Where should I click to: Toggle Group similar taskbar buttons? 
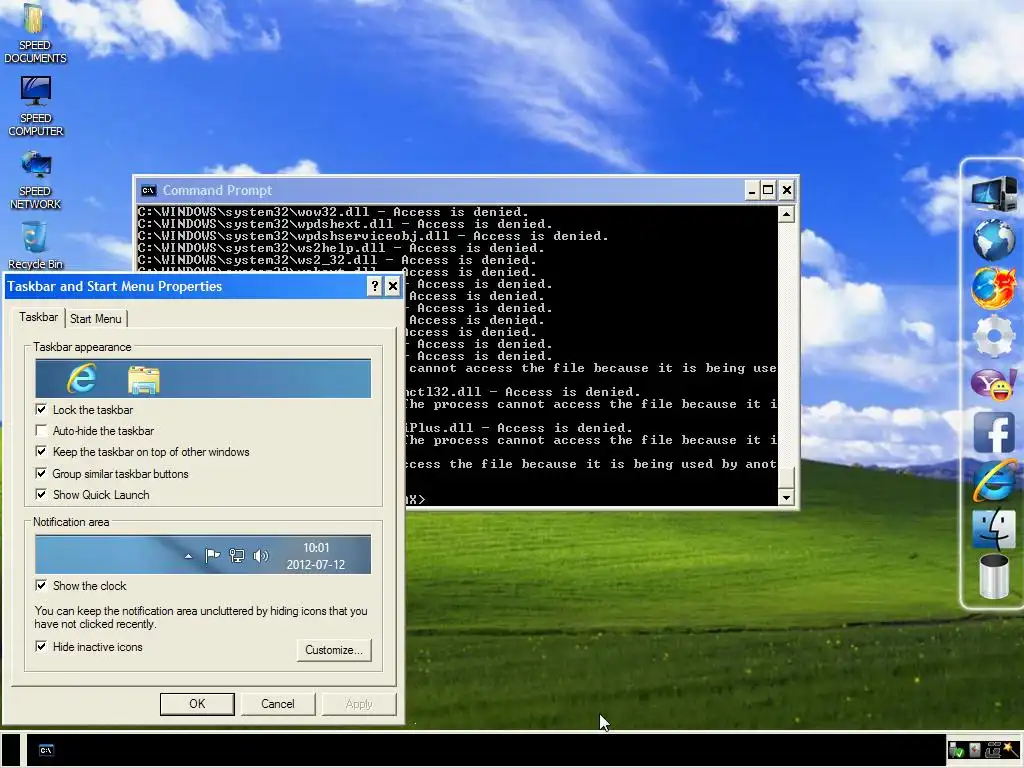tap(41, 473)
